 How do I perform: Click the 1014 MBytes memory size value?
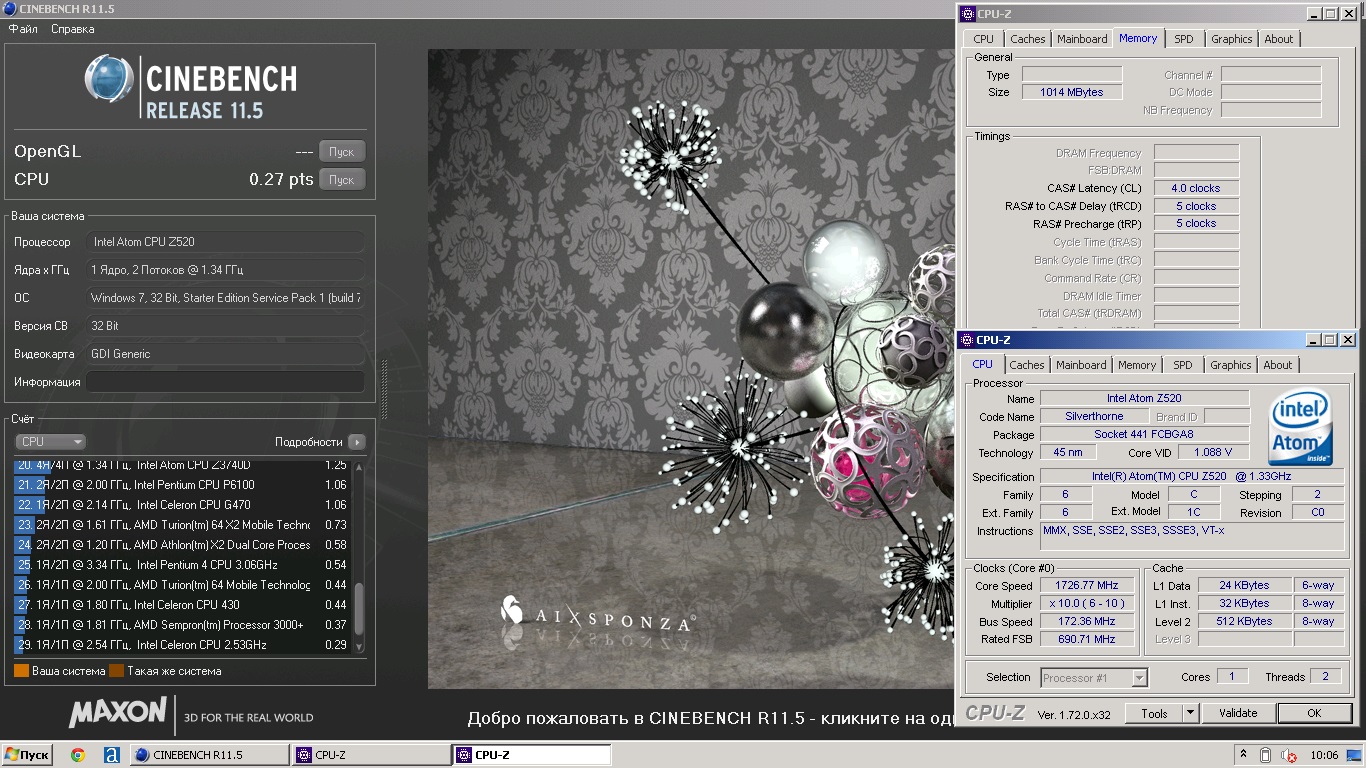pos(1071,92)
